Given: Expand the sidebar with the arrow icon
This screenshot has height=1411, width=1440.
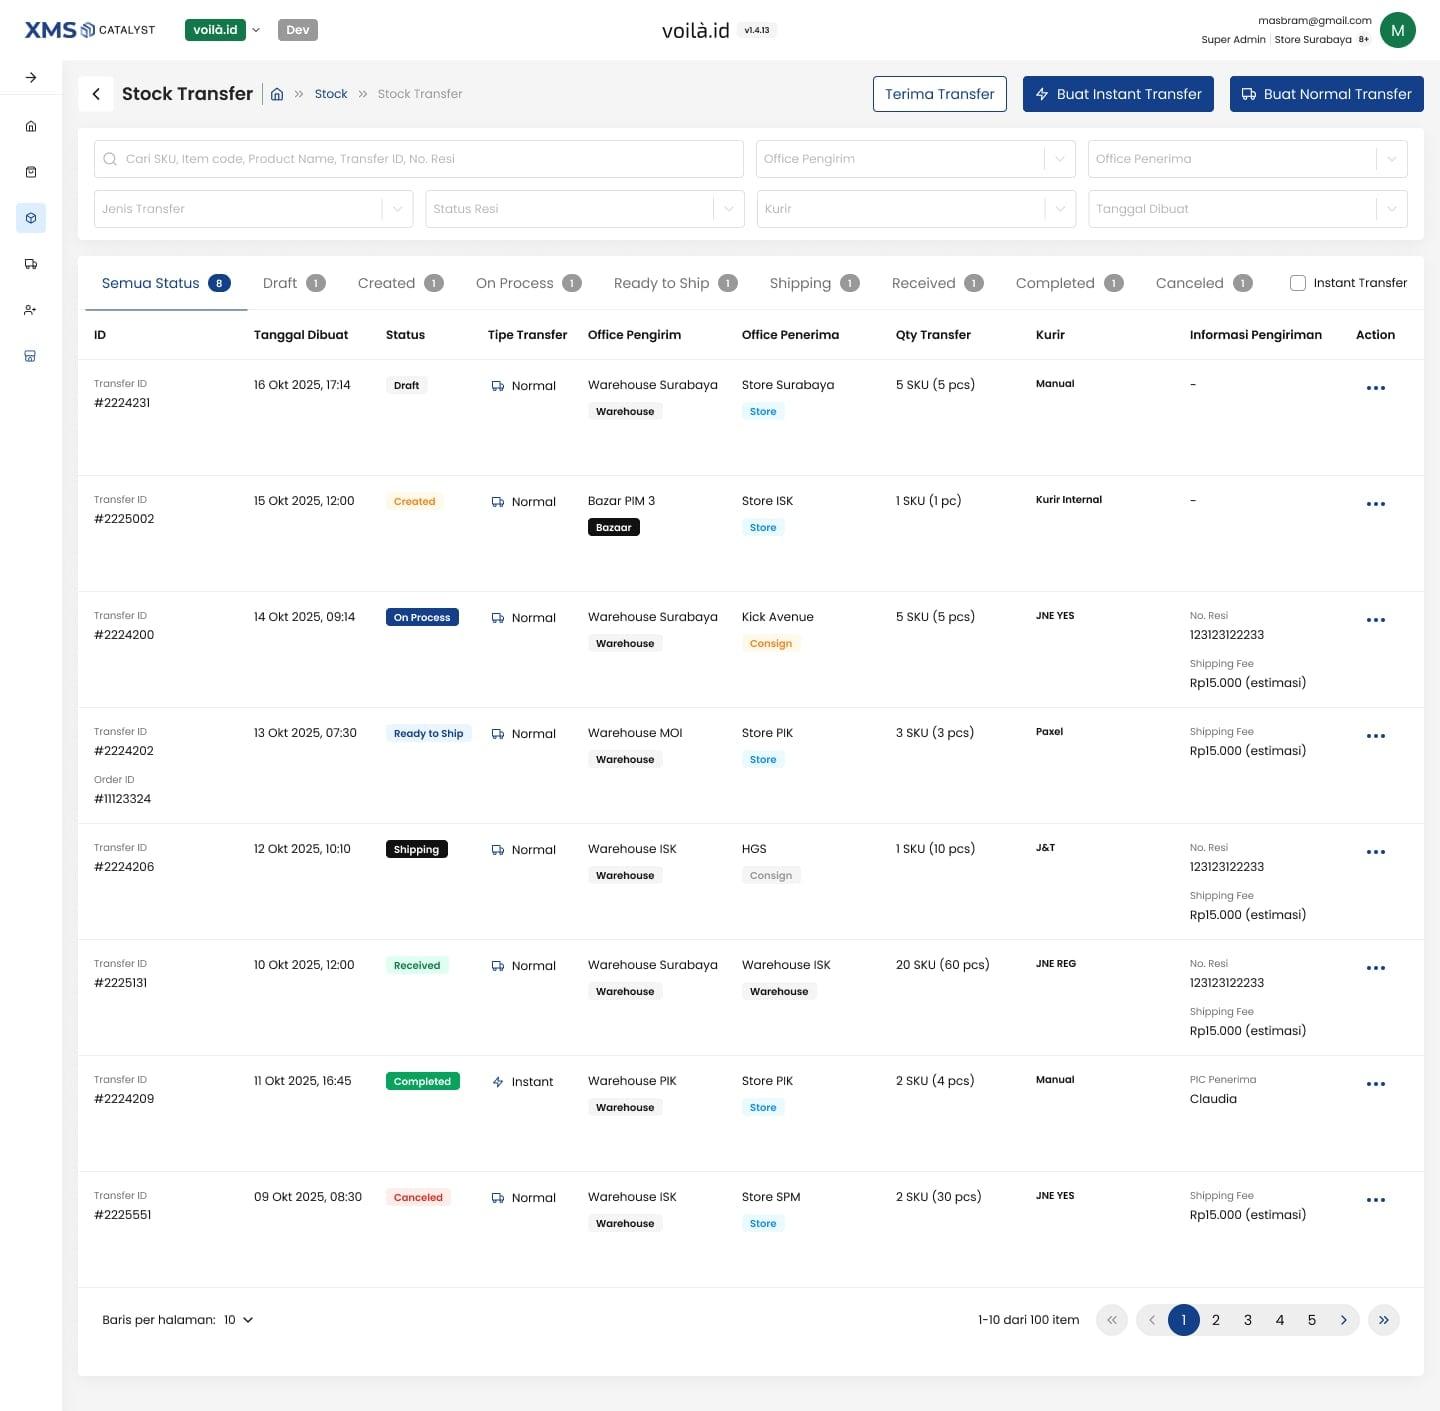Looking at the screenshot, I should (31, 77).
